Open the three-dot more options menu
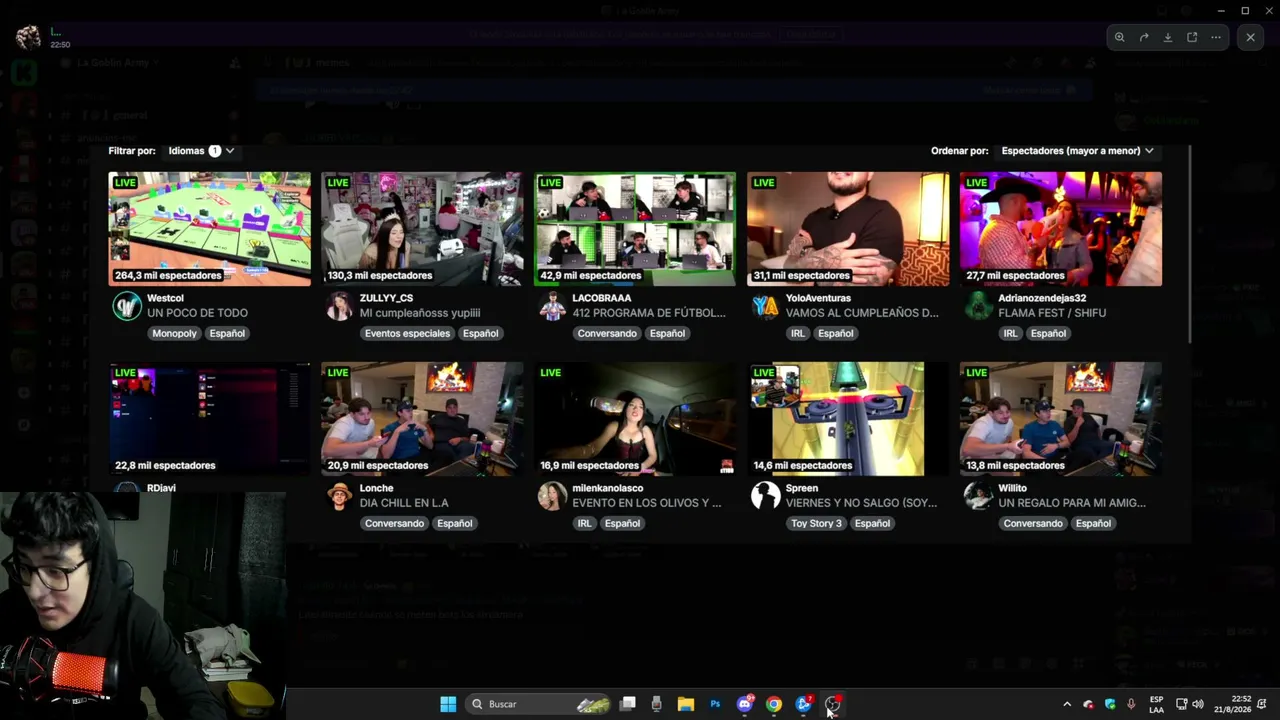The width and height of the screenshot is (1280, 720). [x=1216, y=37]
